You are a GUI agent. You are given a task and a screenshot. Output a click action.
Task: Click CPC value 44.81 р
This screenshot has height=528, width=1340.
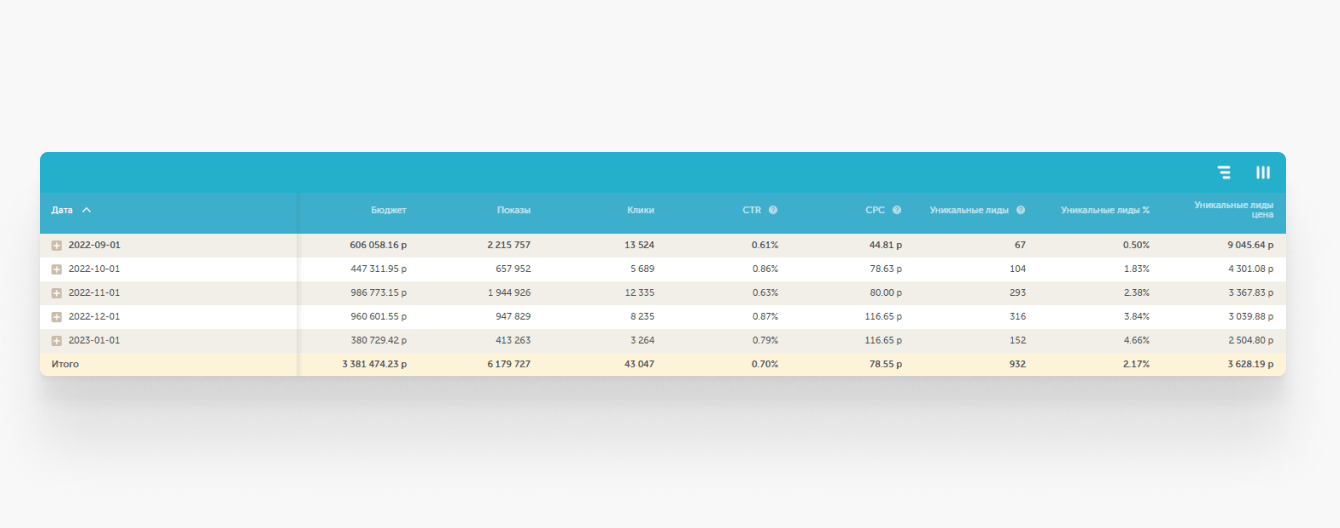pyautogui.click(x=886, y=245)
